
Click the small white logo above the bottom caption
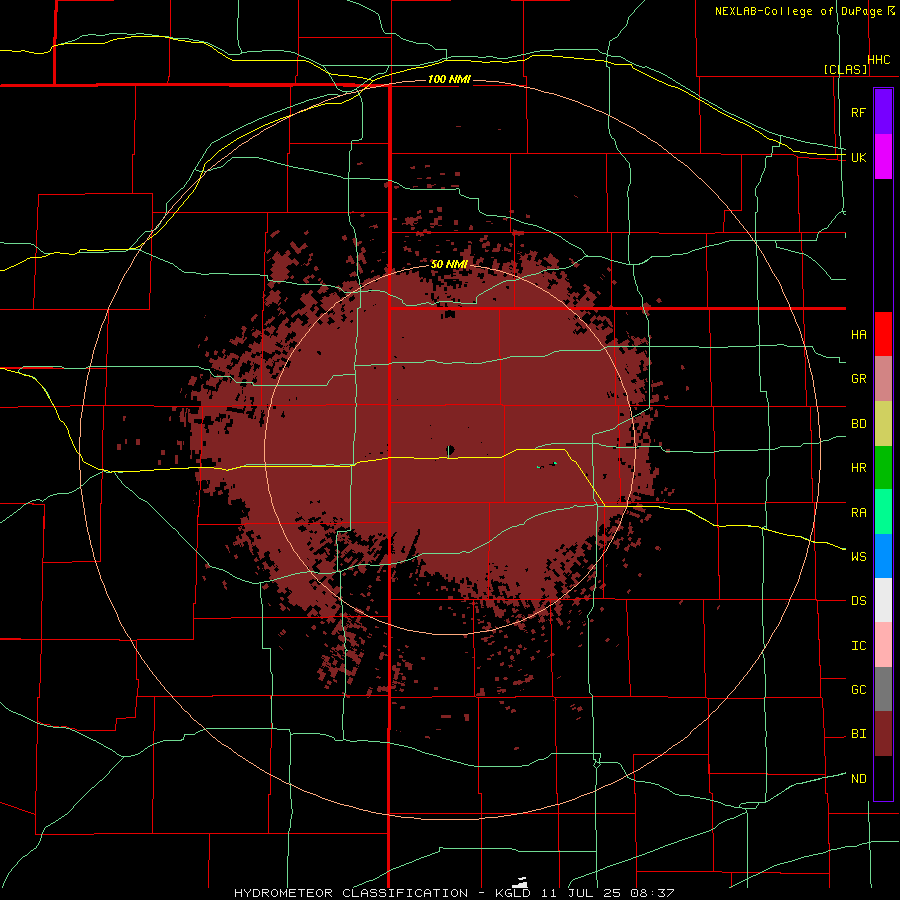[x=520, y=883]
